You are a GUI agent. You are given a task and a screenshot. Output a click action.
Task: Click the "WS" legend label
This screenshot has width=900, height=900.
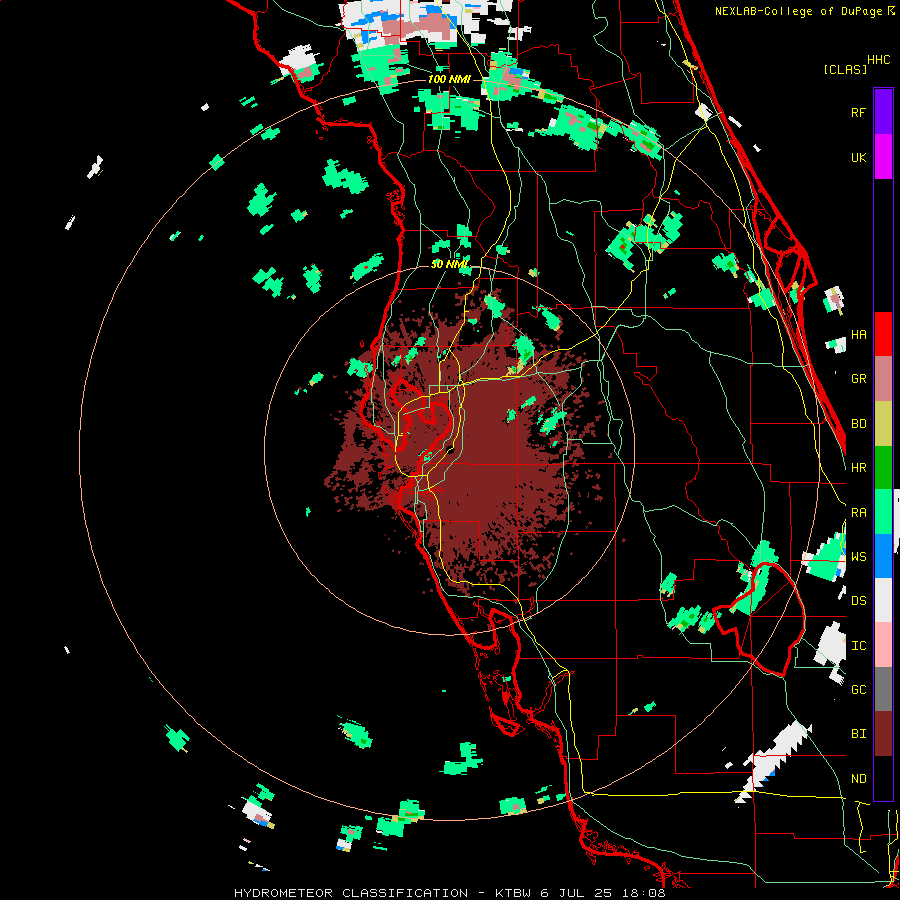pos(858,557)
